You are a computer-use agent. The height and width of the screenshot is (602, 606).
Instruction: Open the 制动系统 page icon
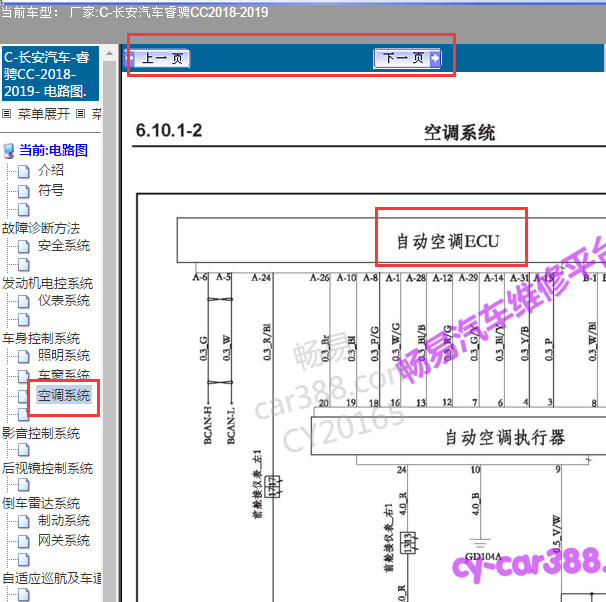pyautogui.click(x=24, y=522)
